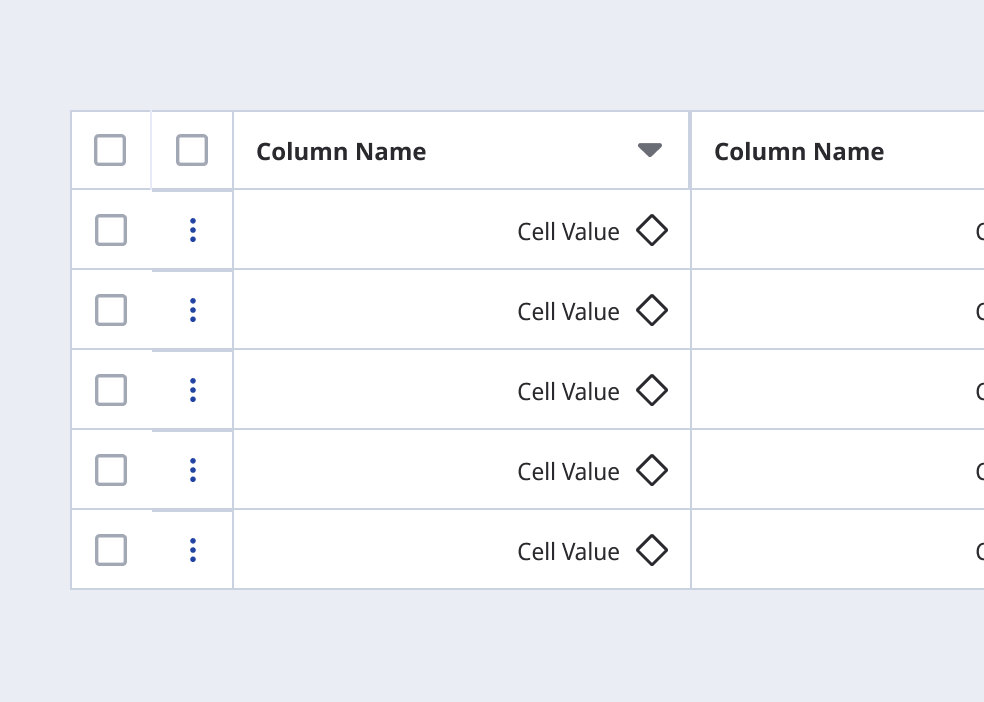Open the second row's three-dot actions menu

click(x=192, y=310)
